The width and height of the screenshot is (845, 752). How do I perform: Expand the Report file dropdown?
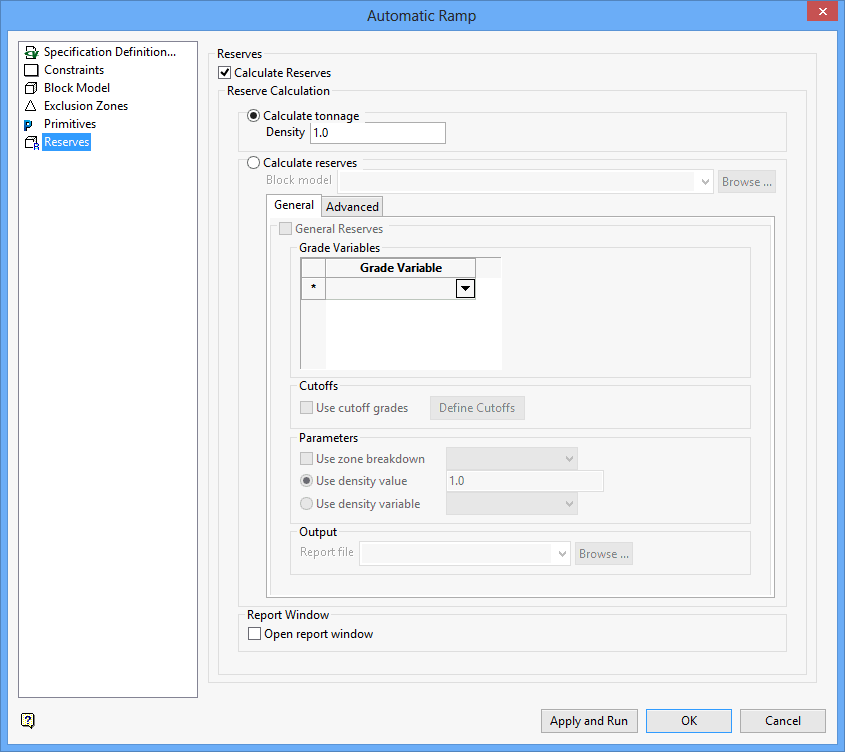[562, 554]
